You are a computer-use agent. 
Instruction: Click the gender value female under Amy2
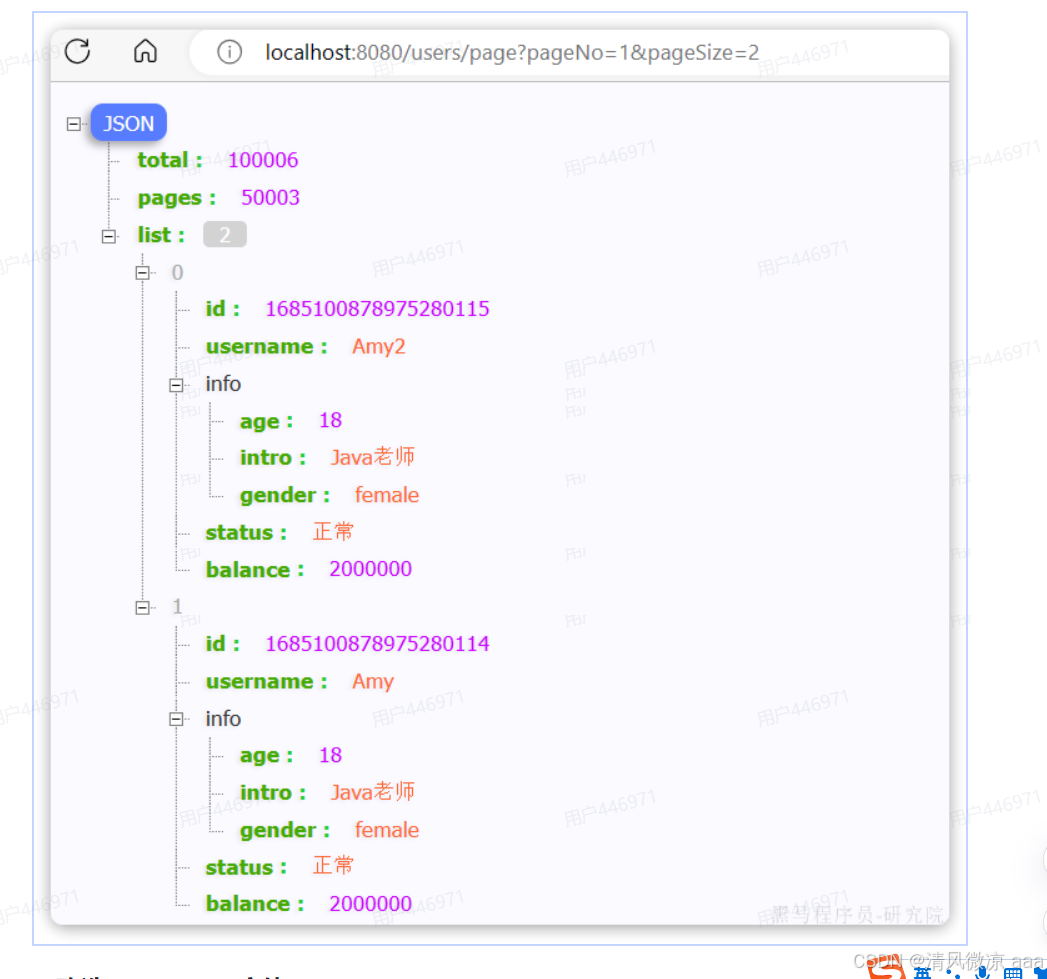coord(387,495)
